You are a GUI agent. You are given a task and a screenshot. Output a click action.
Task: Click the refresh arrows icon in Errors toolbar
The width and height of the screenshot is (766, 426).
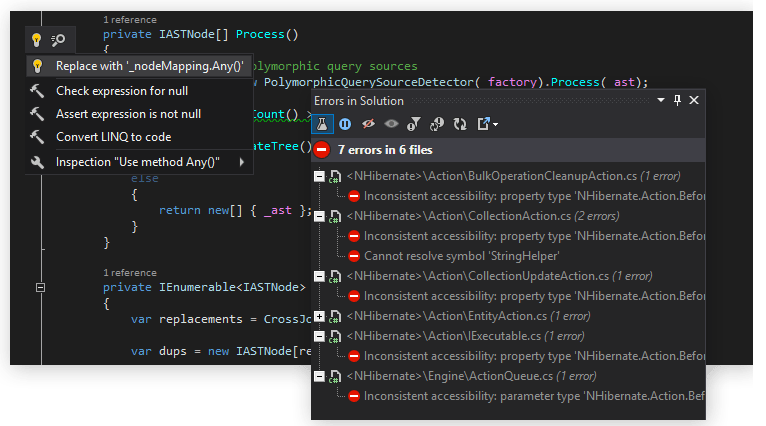[x=460, y=124]
